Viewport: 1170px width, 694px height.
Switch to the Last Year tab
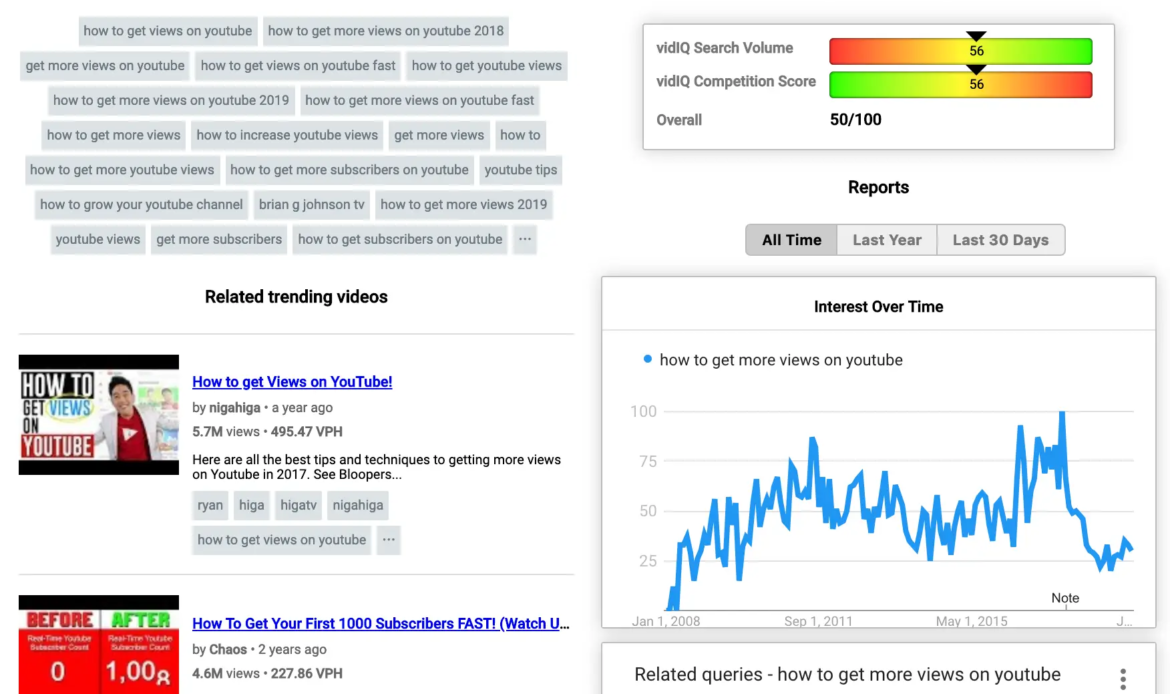(x=886, y=240)
